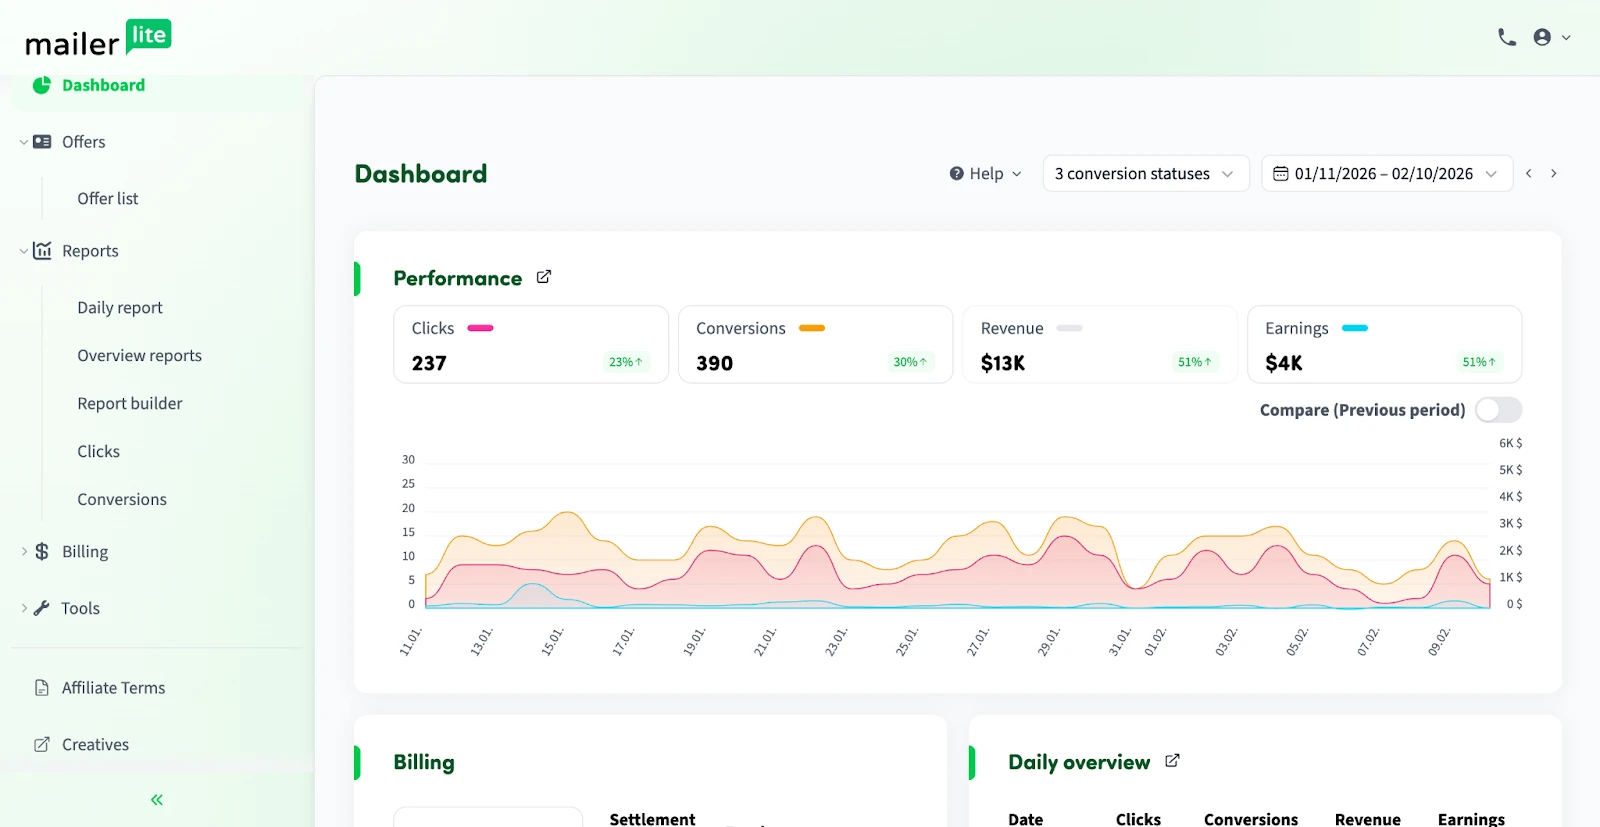The width and height of the screenshot is (1600, 827).
Task: Go to next date period arrow
Action: click(x=1553, y=174)
